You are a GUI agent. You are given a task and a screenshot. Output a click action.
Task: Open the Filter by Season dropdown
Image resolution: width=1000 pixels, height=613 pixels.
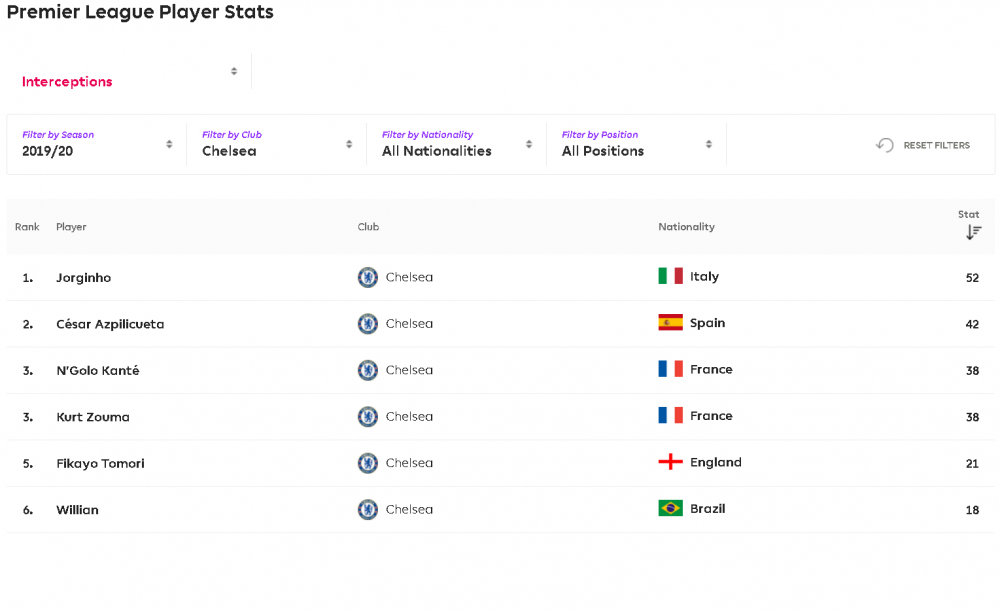pyautogui.click(x=97, y=144)
